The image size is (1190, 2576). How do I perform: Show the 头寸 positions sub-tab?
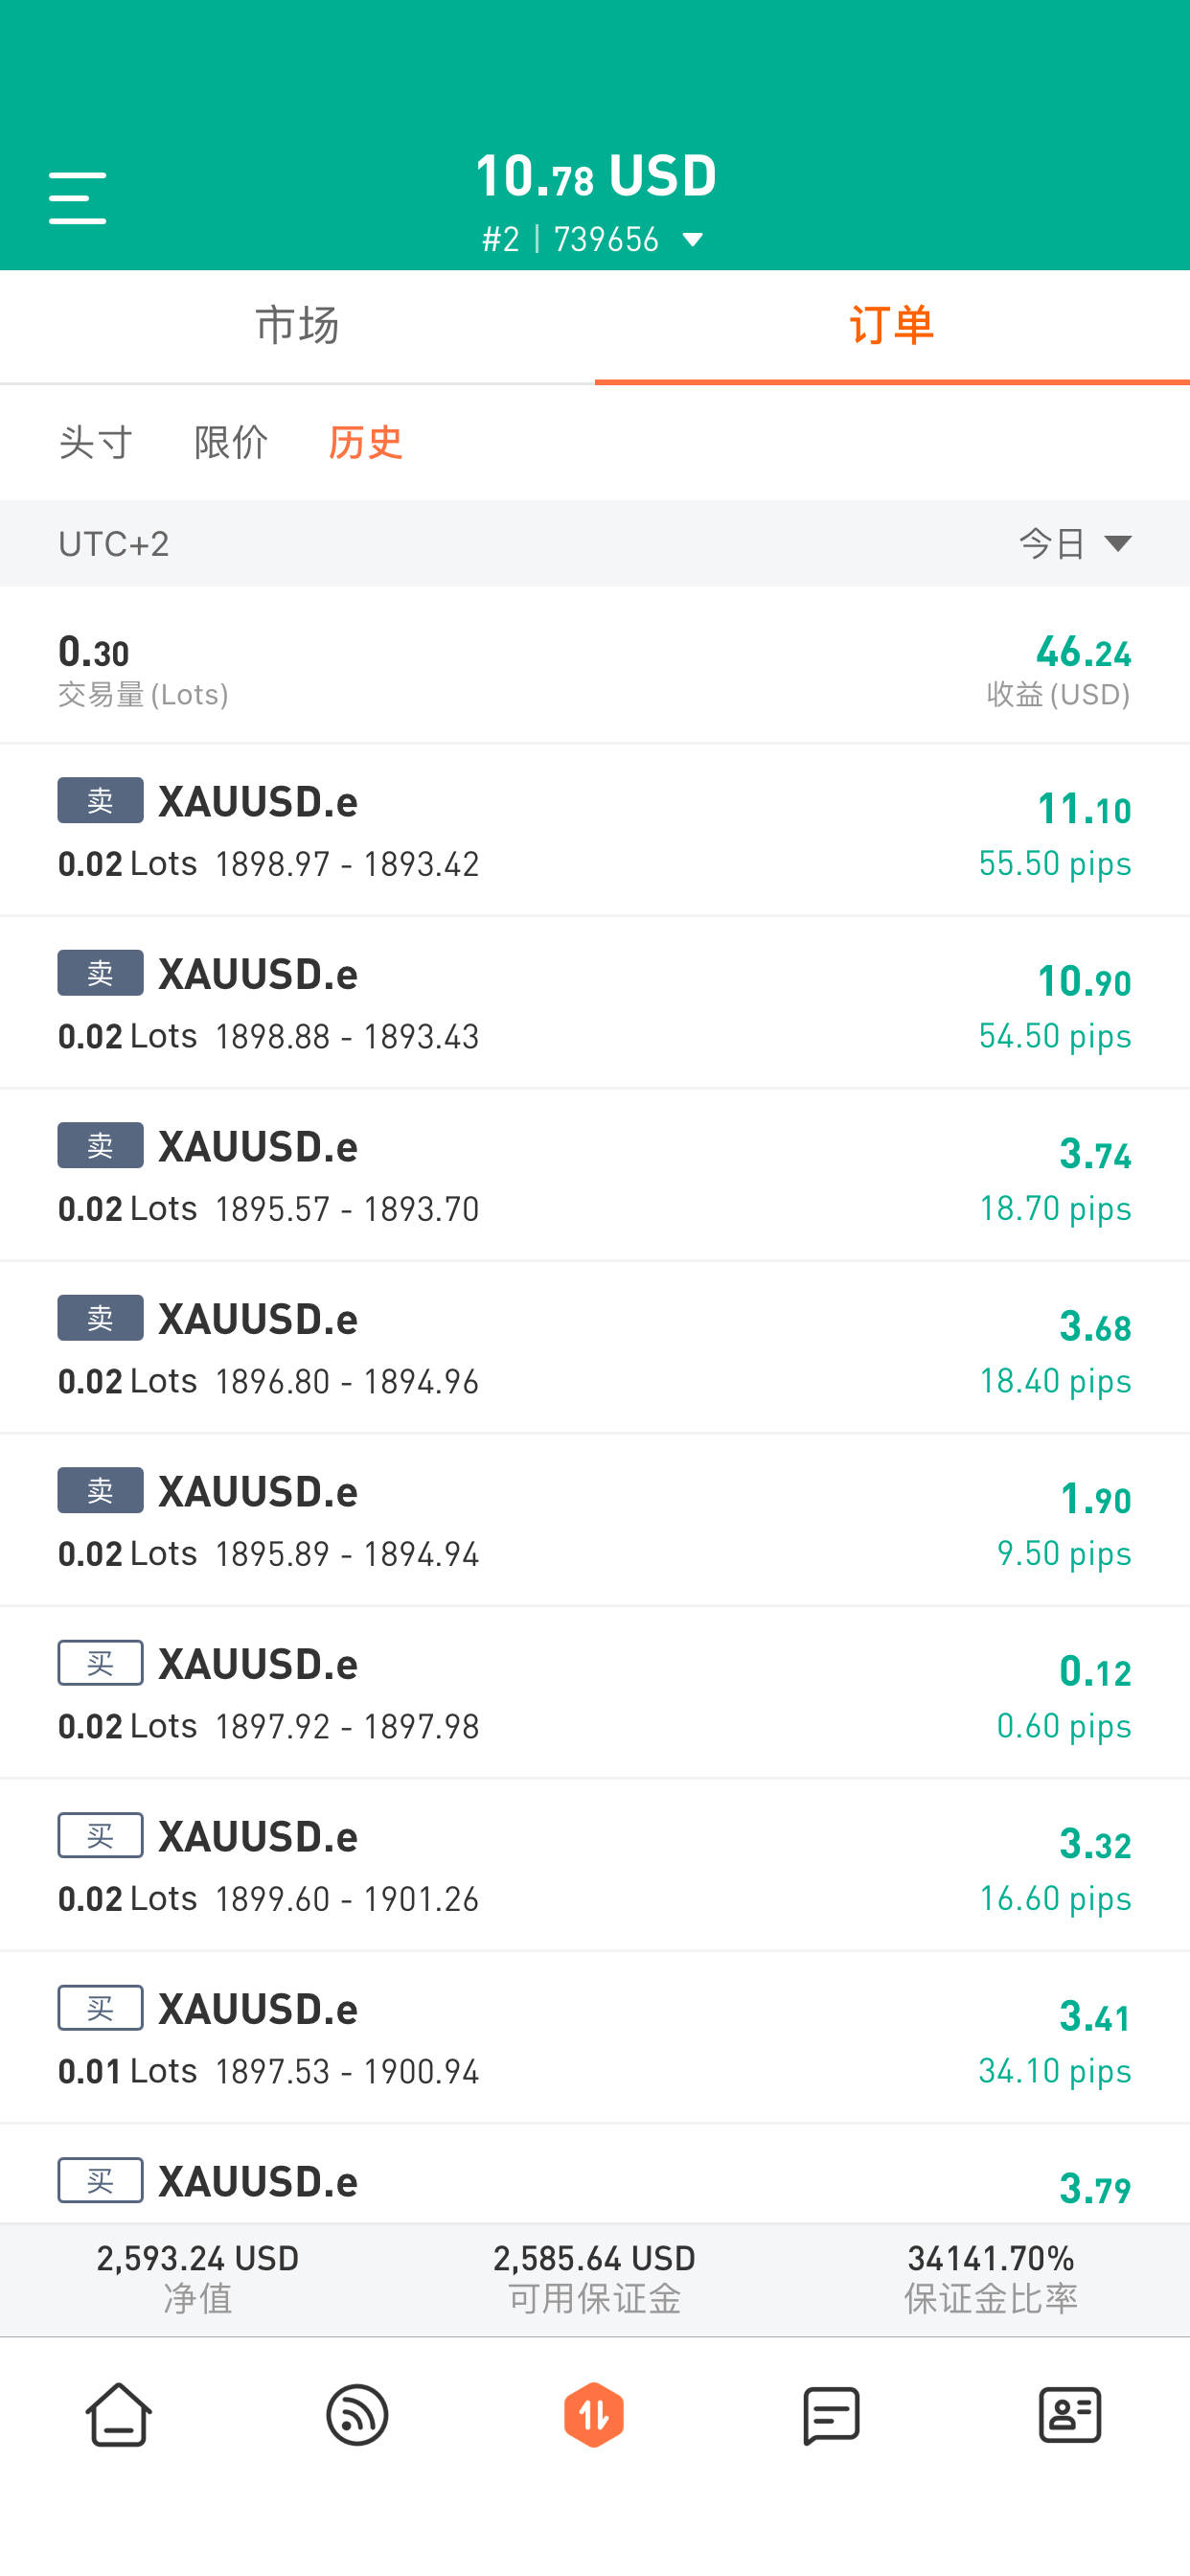(95, 442)
